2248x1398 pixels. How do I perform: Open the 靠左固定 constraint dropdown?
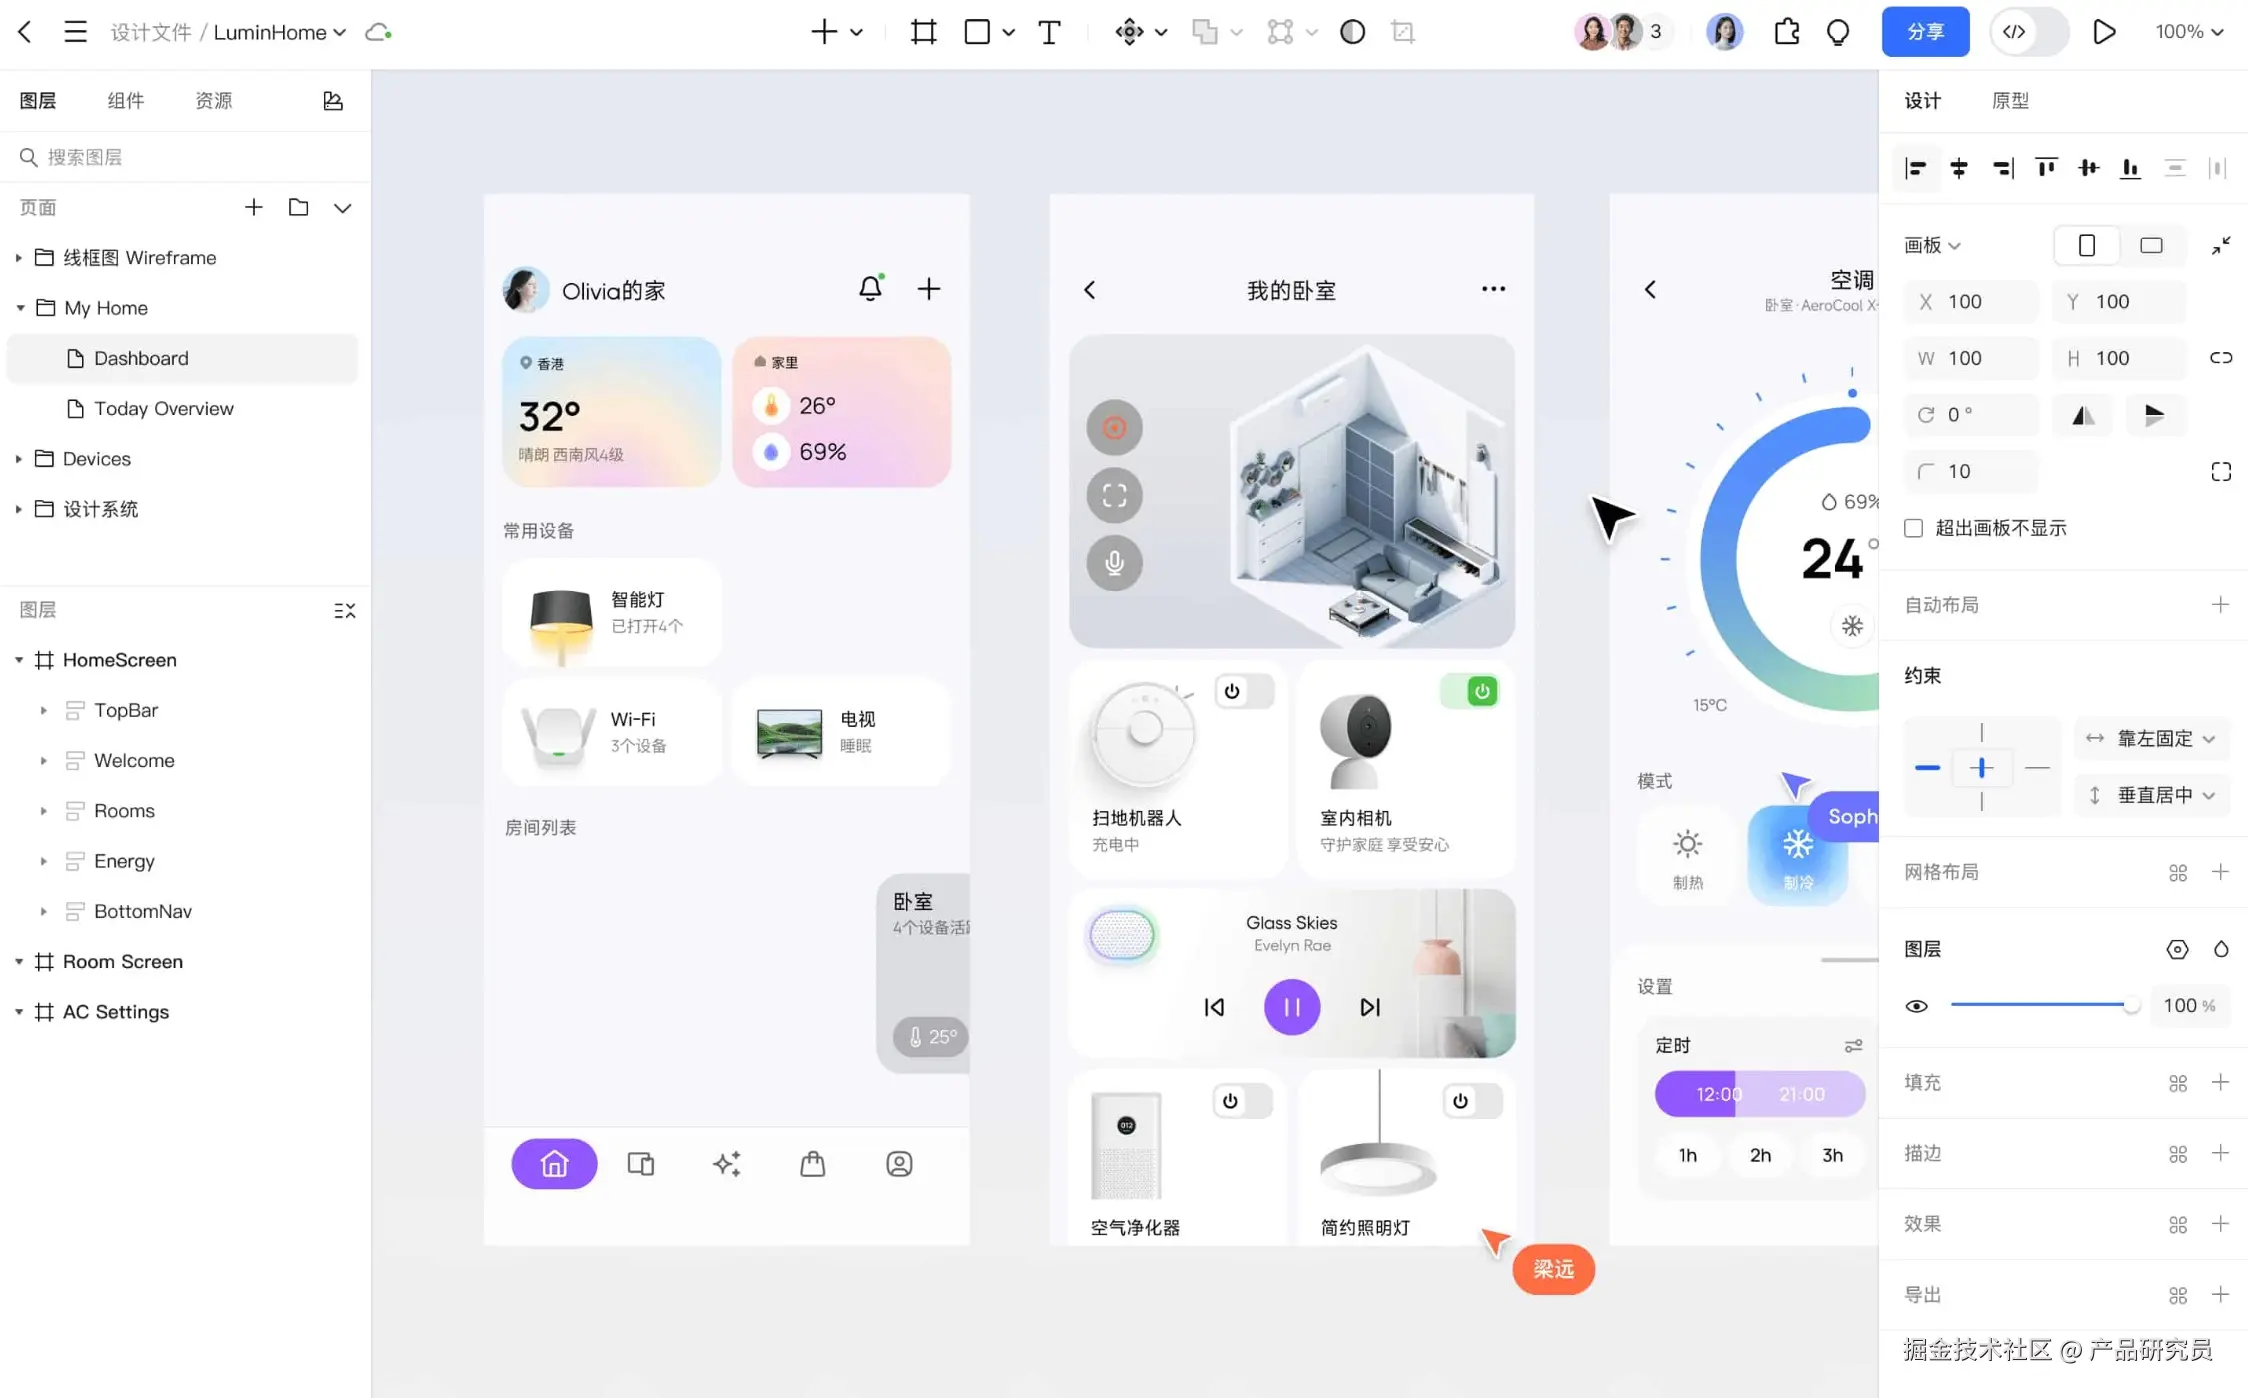click(x=2152, y=738)
